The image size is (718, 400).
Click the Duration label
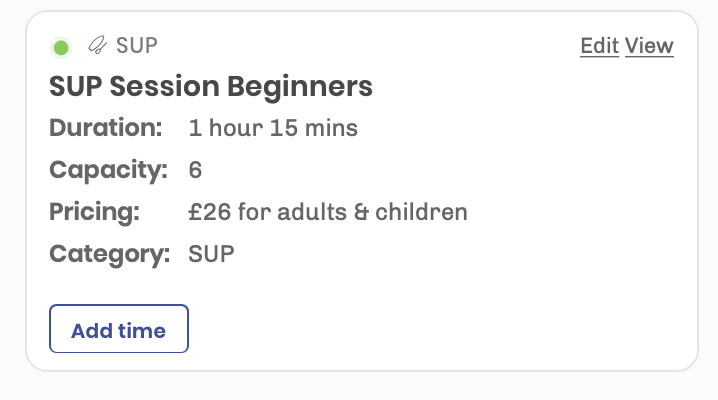click(x=106, y=127)
